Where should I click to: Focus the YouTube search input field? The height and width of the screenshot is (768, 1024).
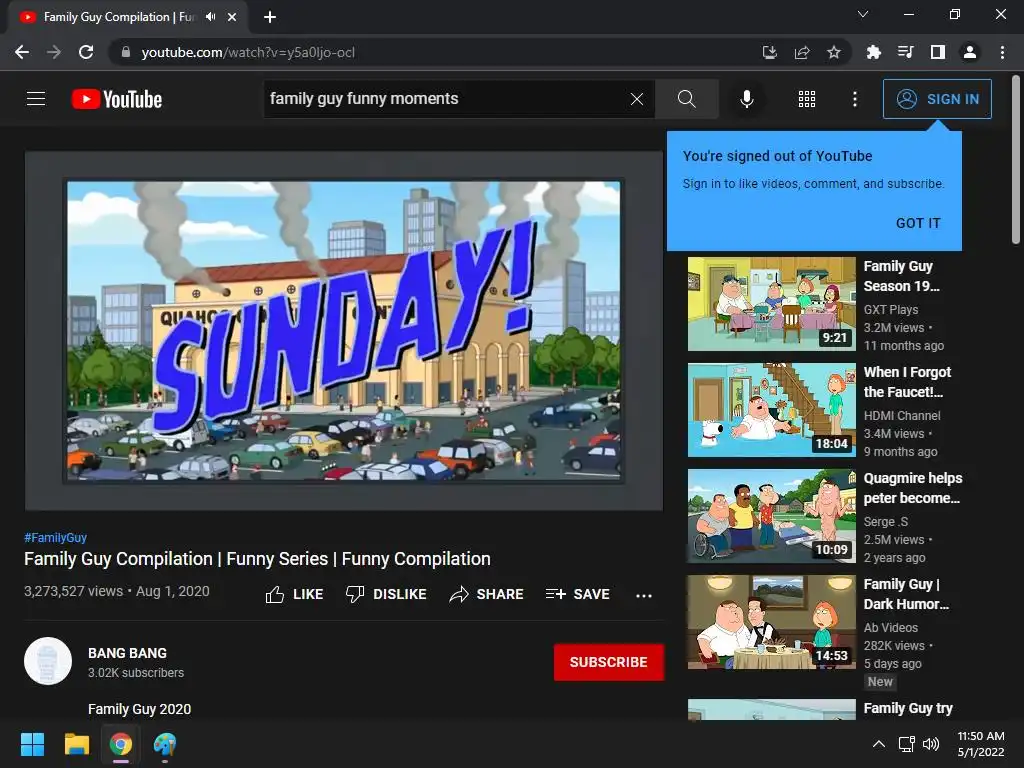[448, 99]
